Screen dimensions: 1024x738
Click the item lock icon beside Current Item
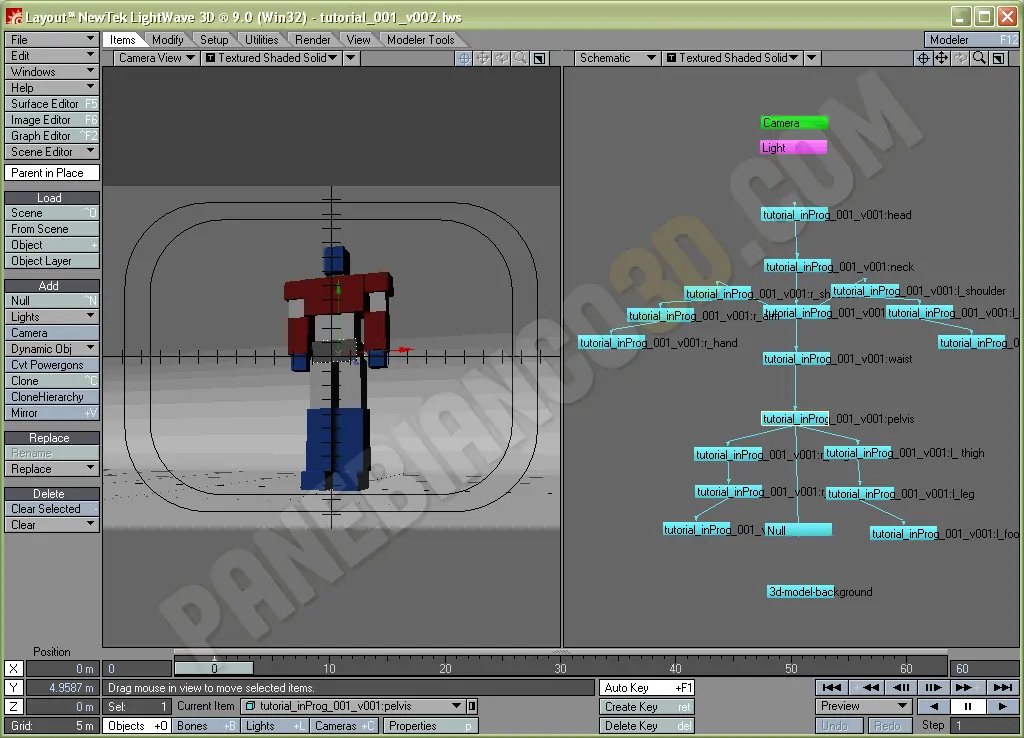tap(472, 706)
